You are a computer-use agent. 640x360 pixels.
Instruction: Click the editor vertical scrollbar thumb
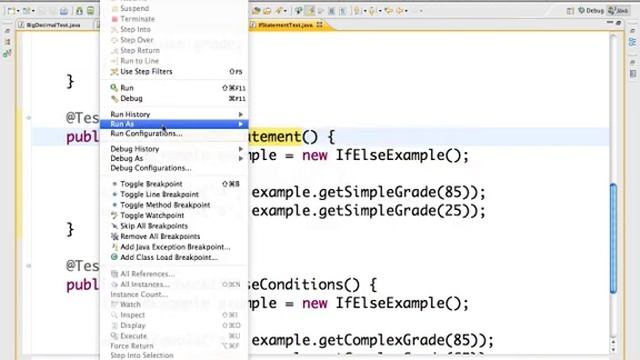click(x=613, y=239)
